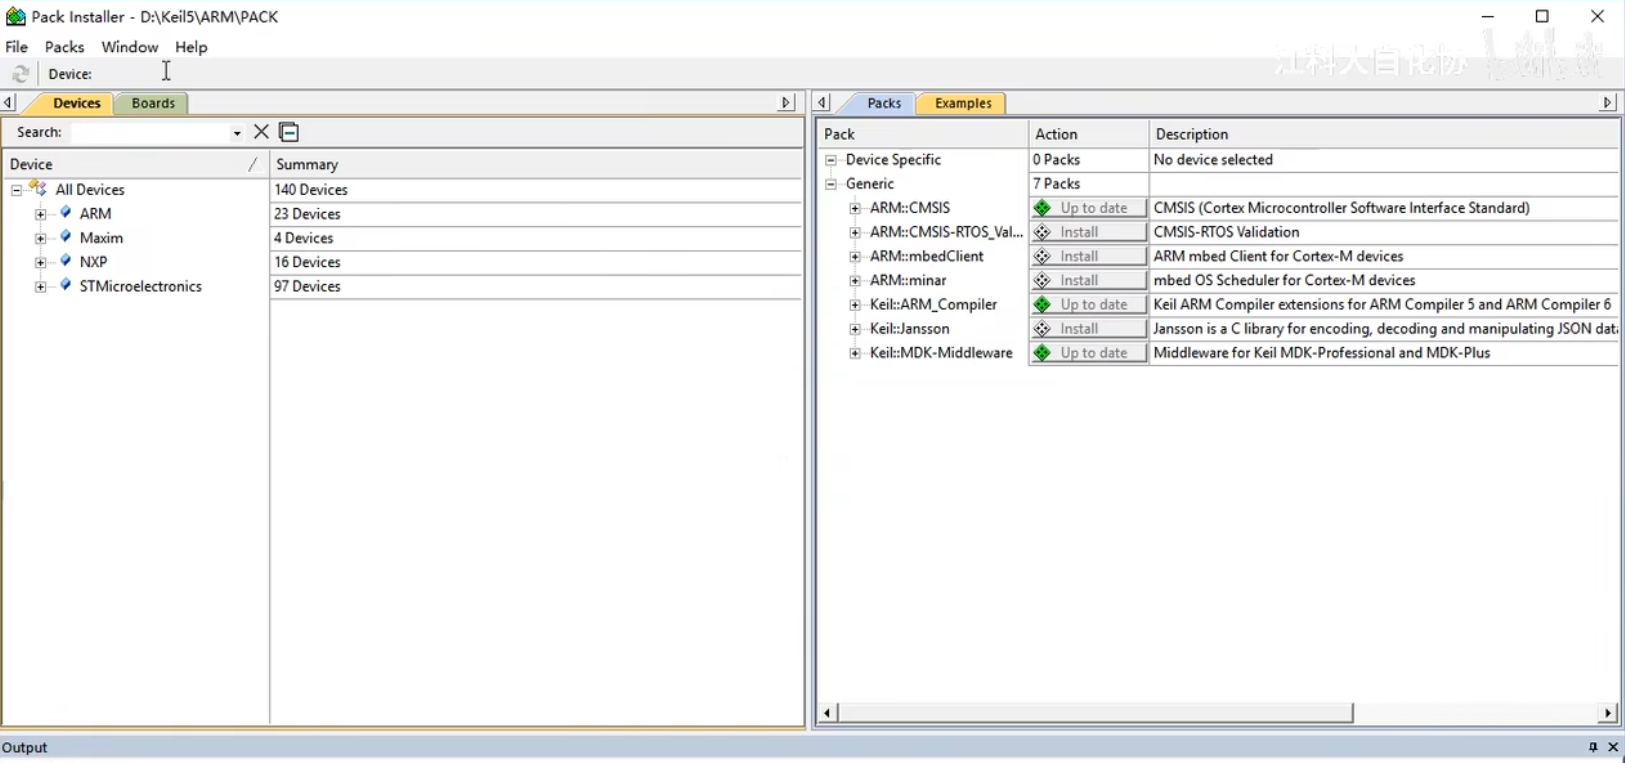Open the File menu

click(x=16, y=47)
